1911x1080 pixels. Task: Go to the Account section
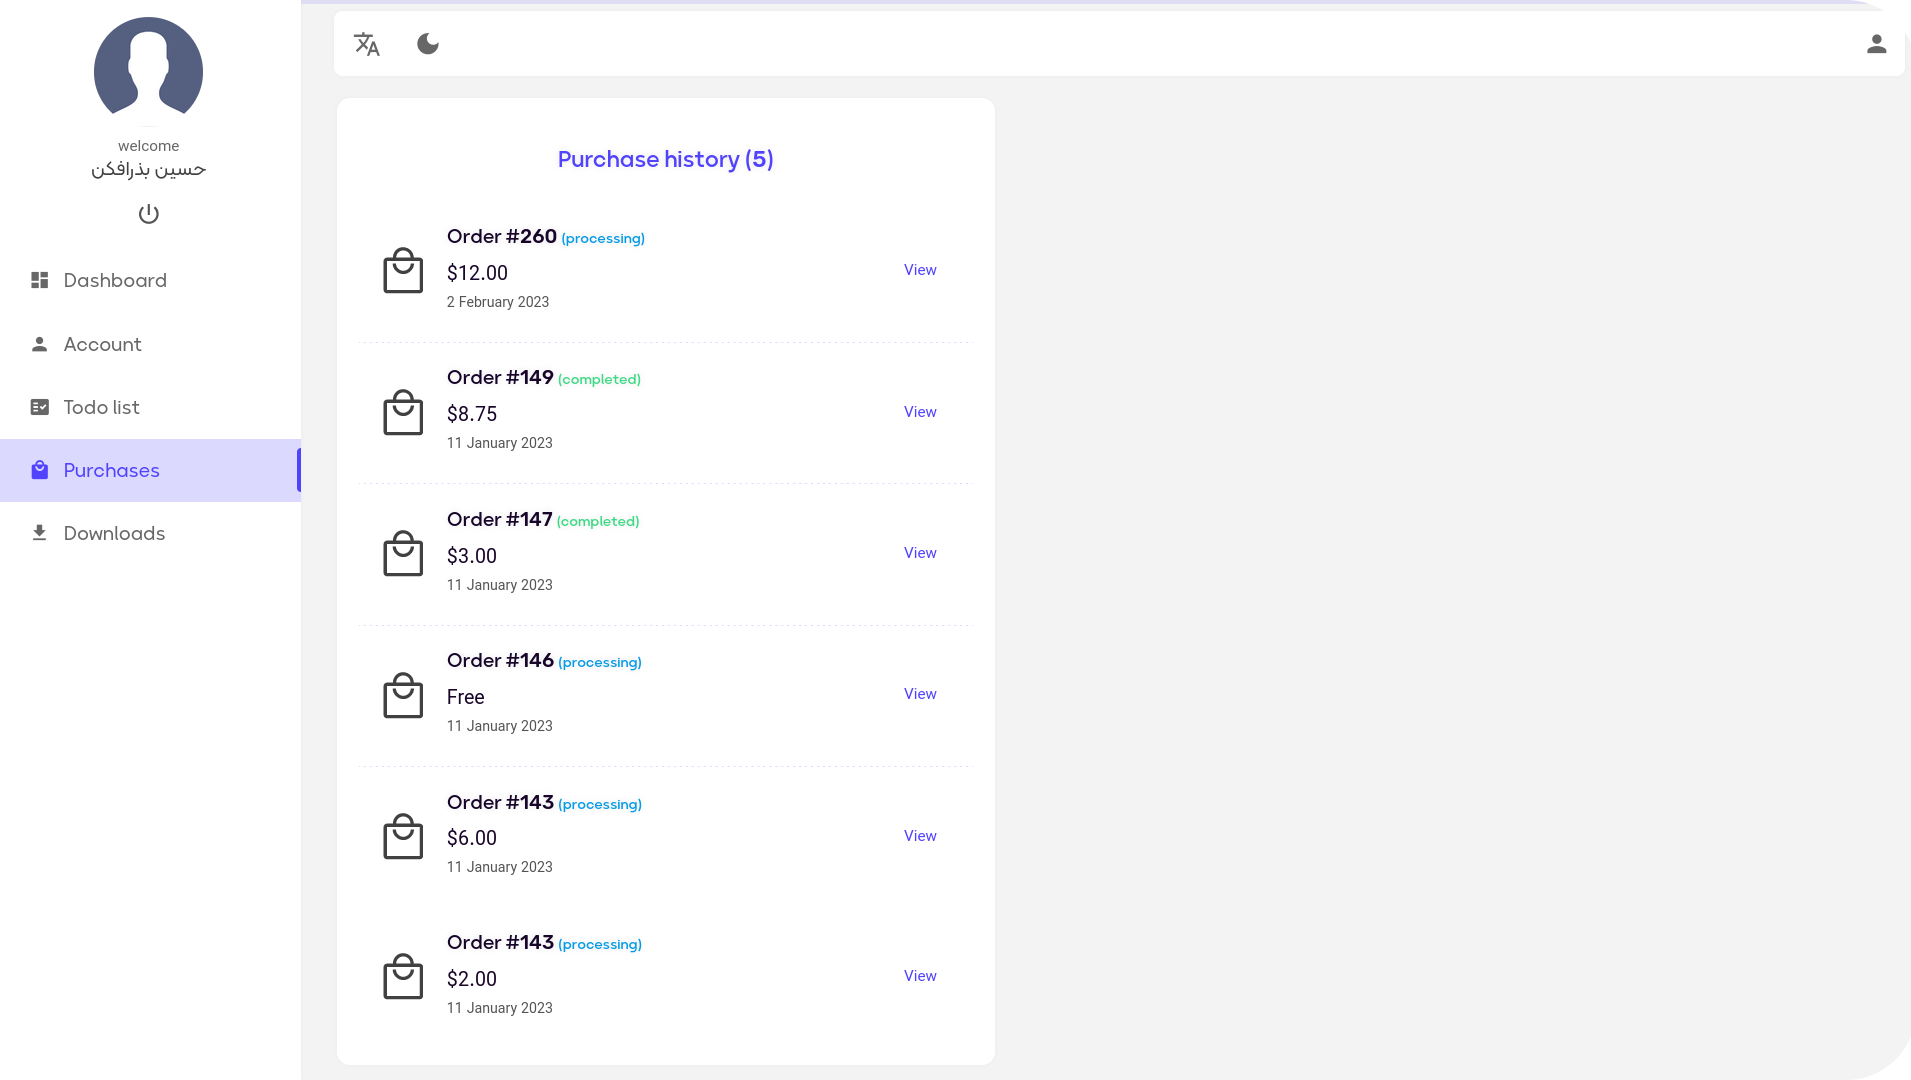(x=150, y=345)
